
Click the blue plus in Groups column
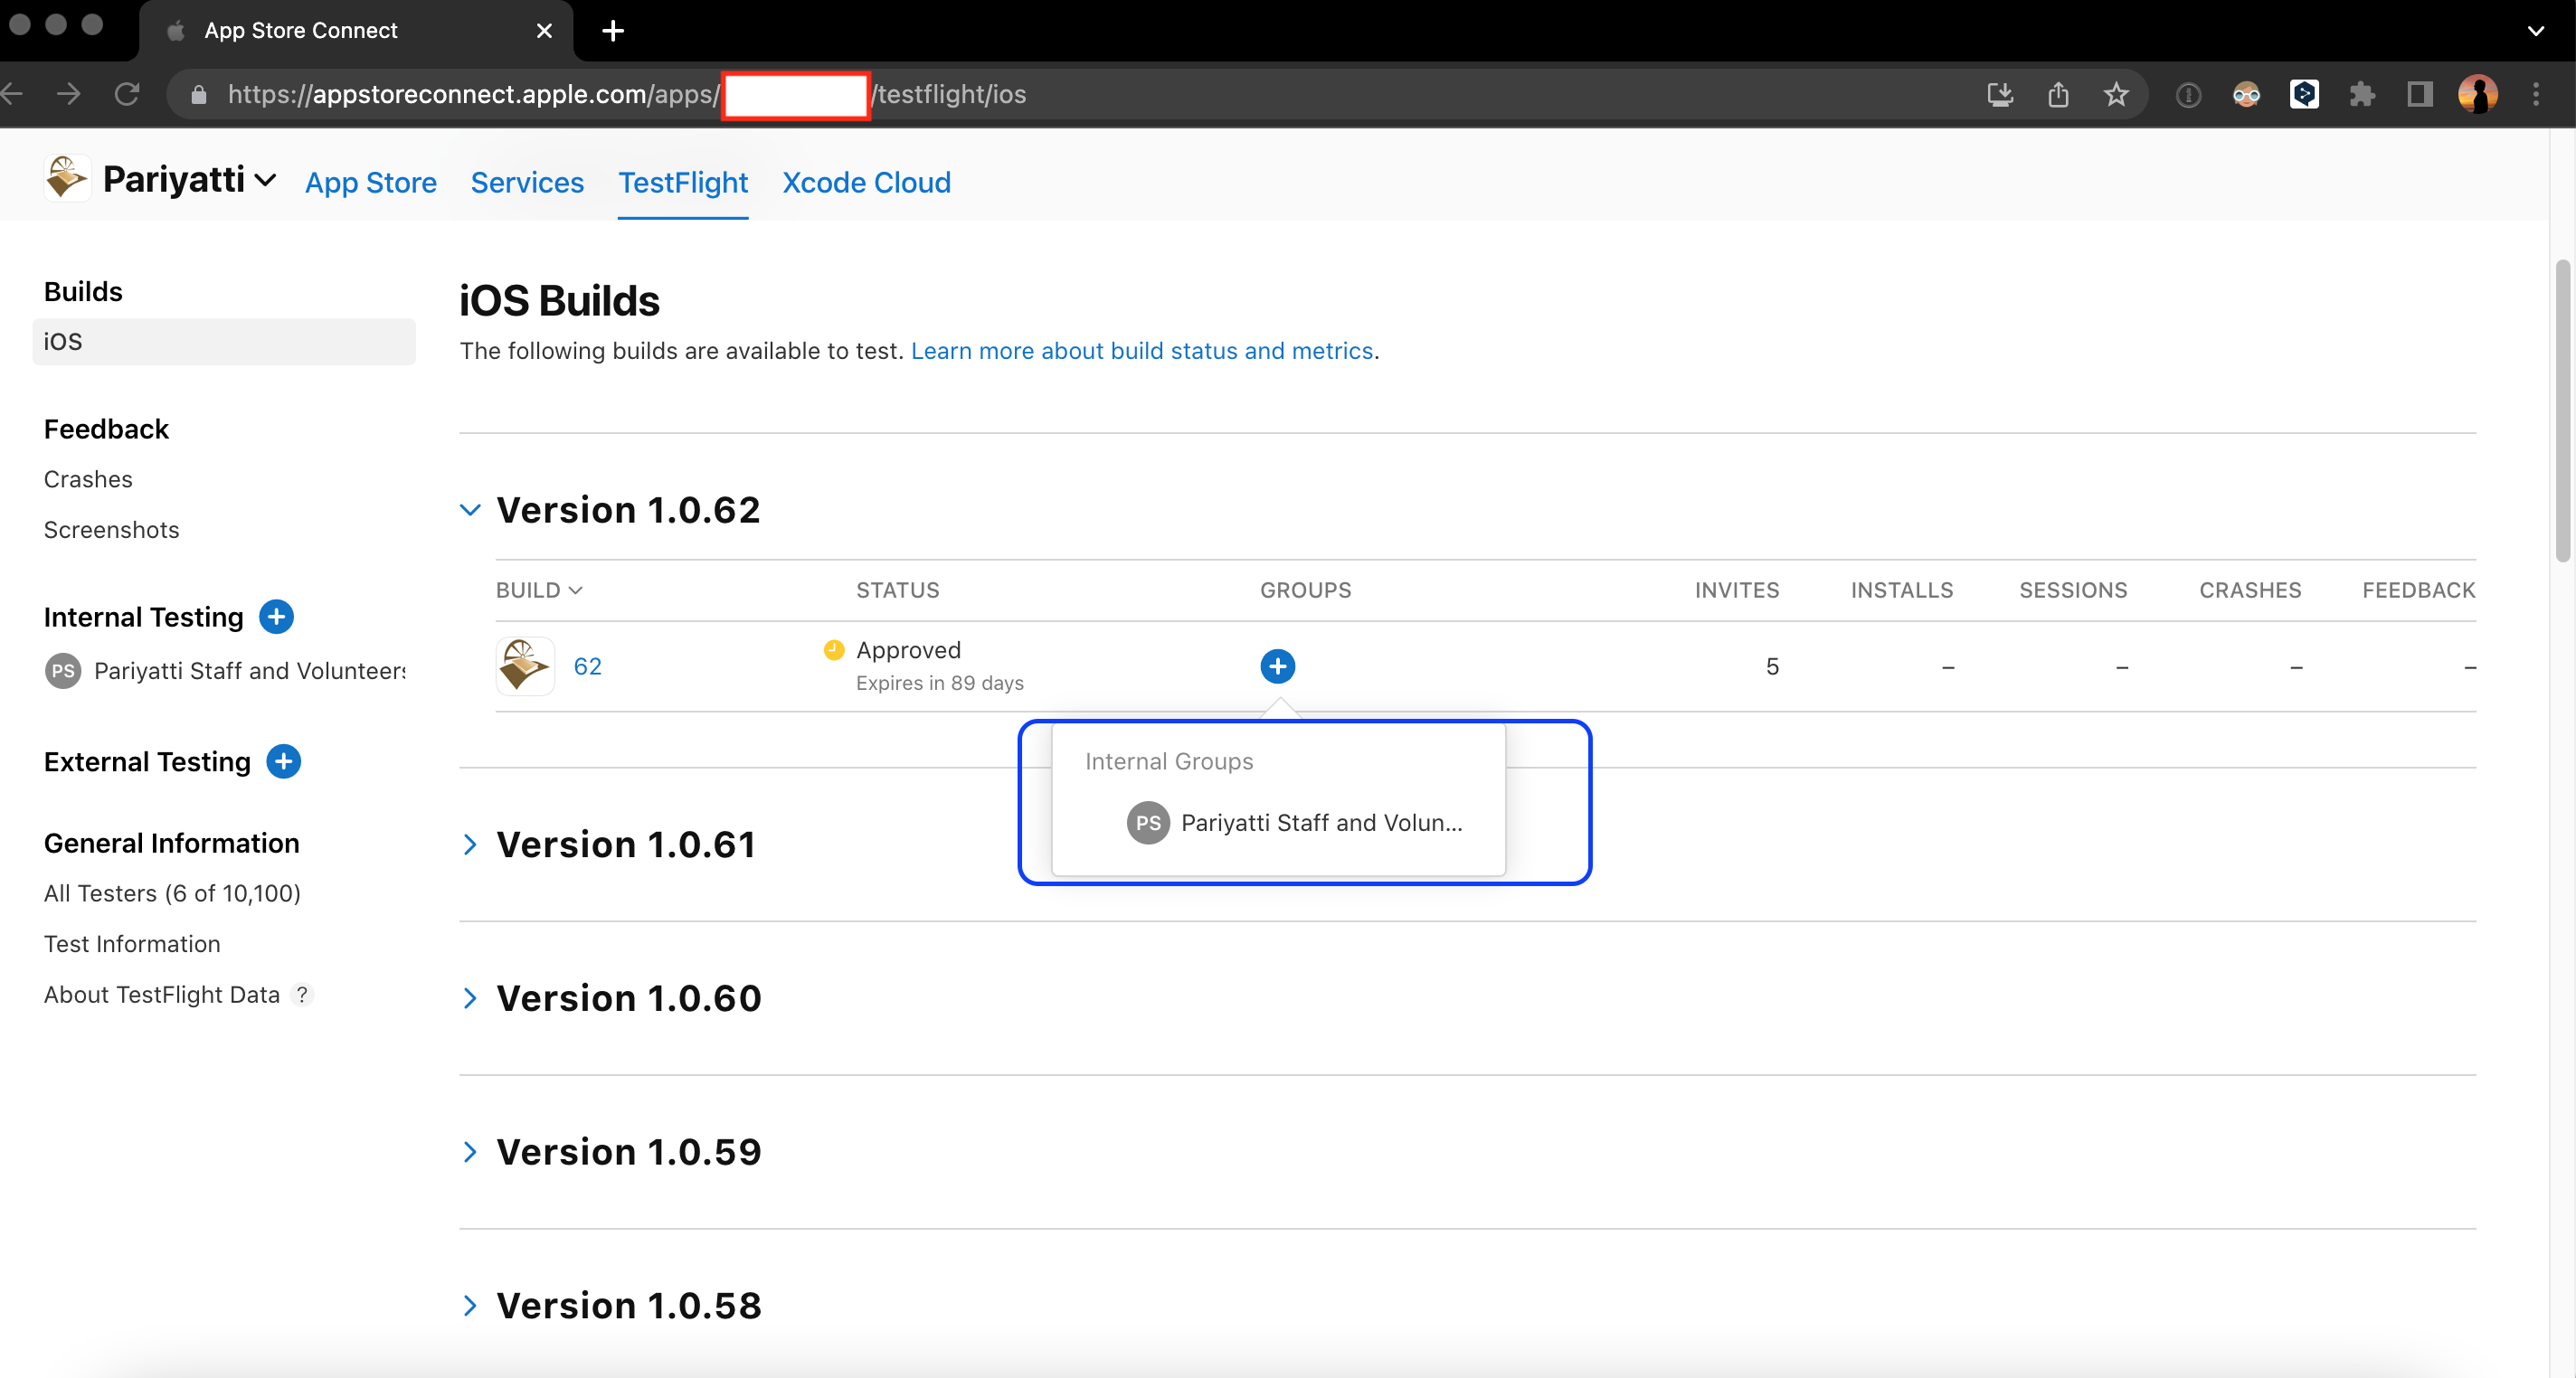[1277, 667]
